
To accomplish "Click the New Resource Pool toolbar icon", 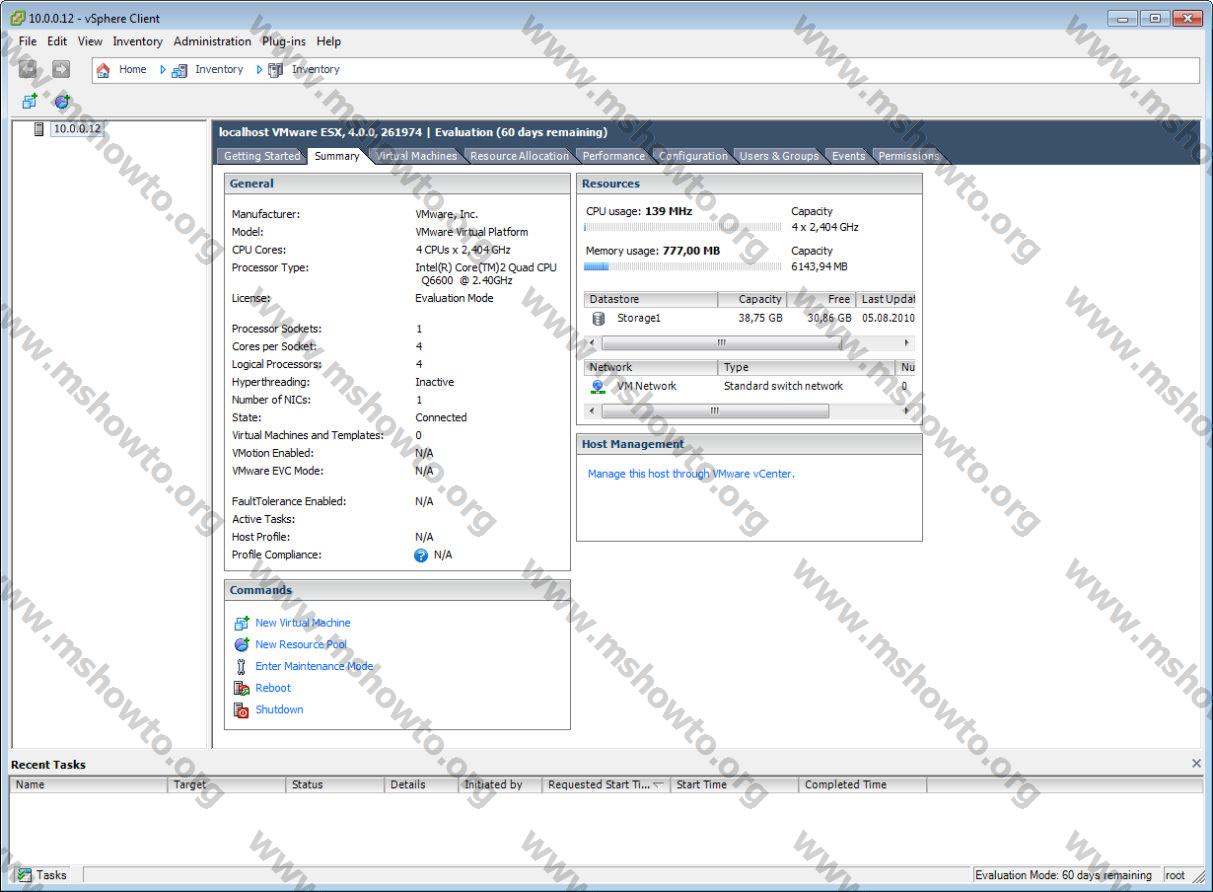I will point(62,101).
